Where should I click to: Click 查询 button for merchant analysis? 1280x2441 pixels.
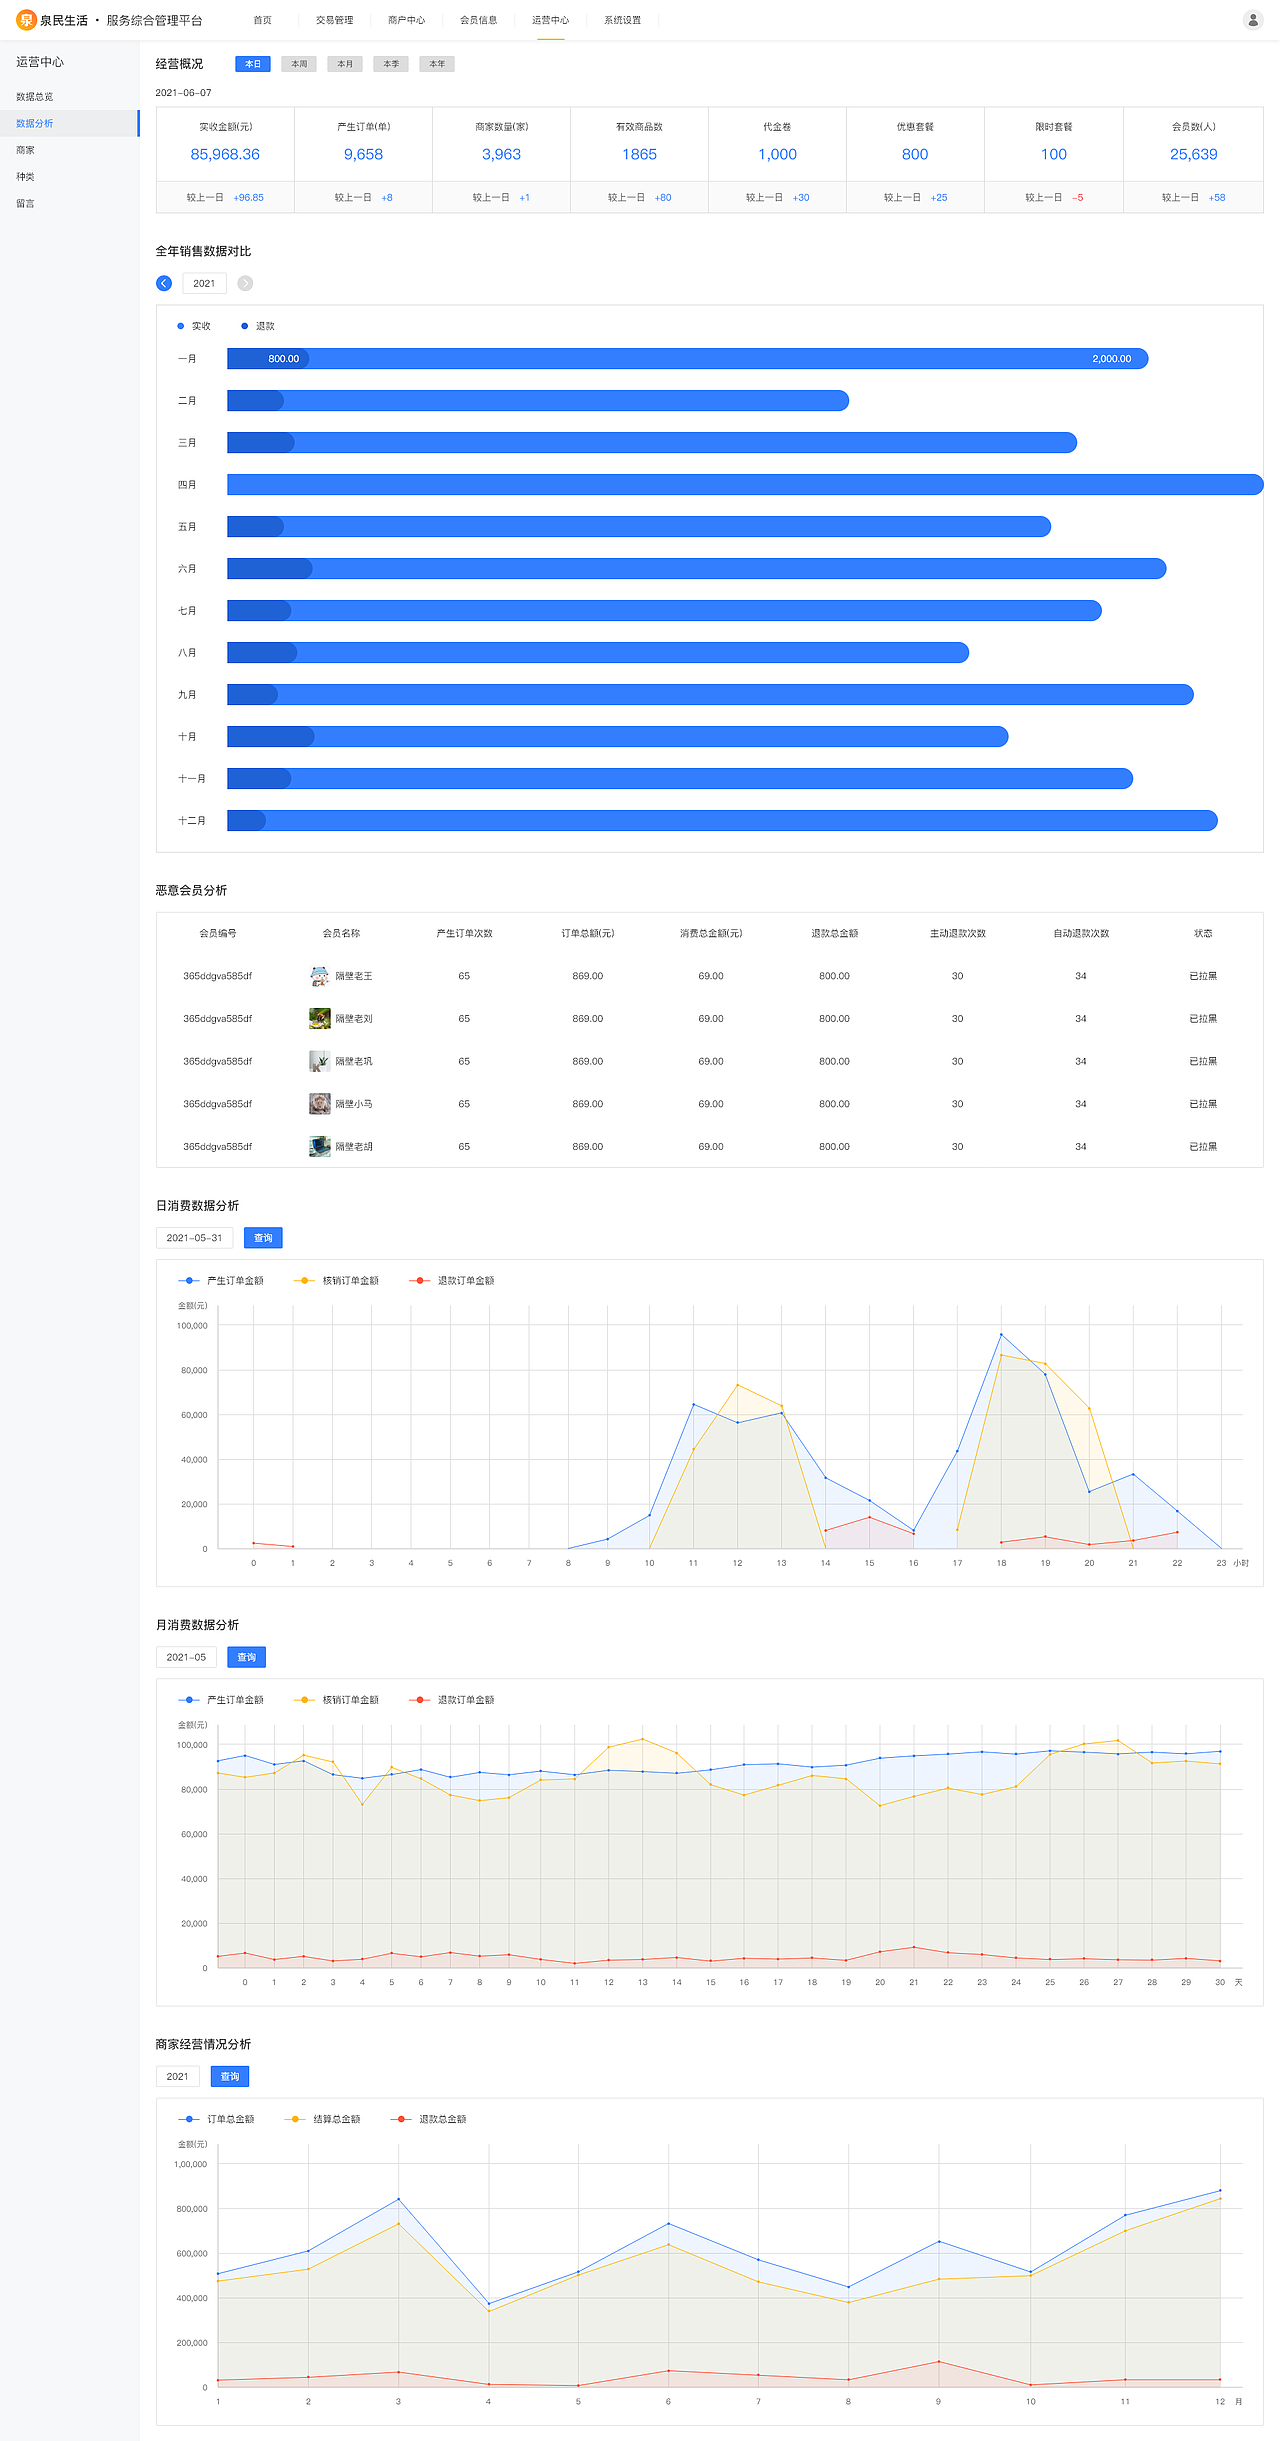pos(230,2077)
